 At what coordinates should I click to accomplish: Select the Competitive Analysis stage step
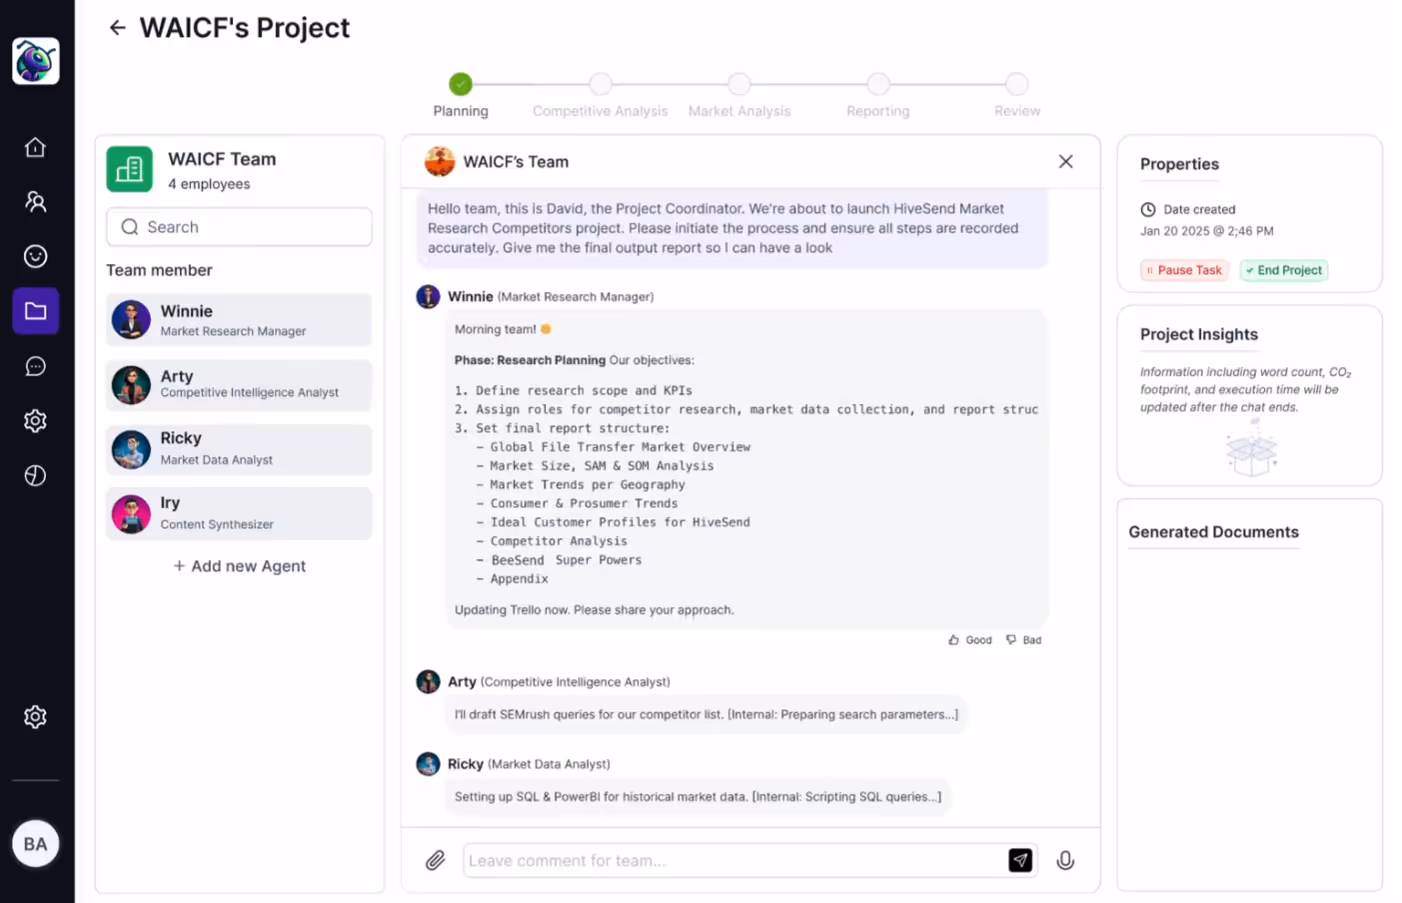(x=600, y=84)
